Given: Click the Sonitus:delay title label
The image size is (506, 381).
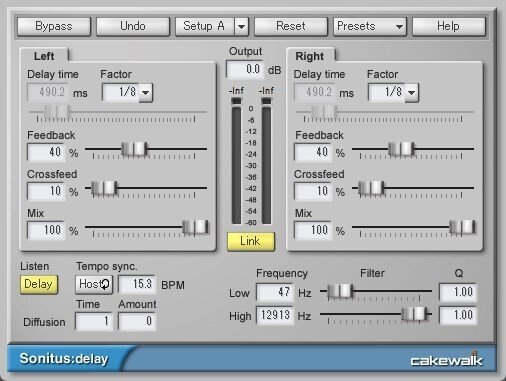Looking at the screenshot, I should coord(64,359).
